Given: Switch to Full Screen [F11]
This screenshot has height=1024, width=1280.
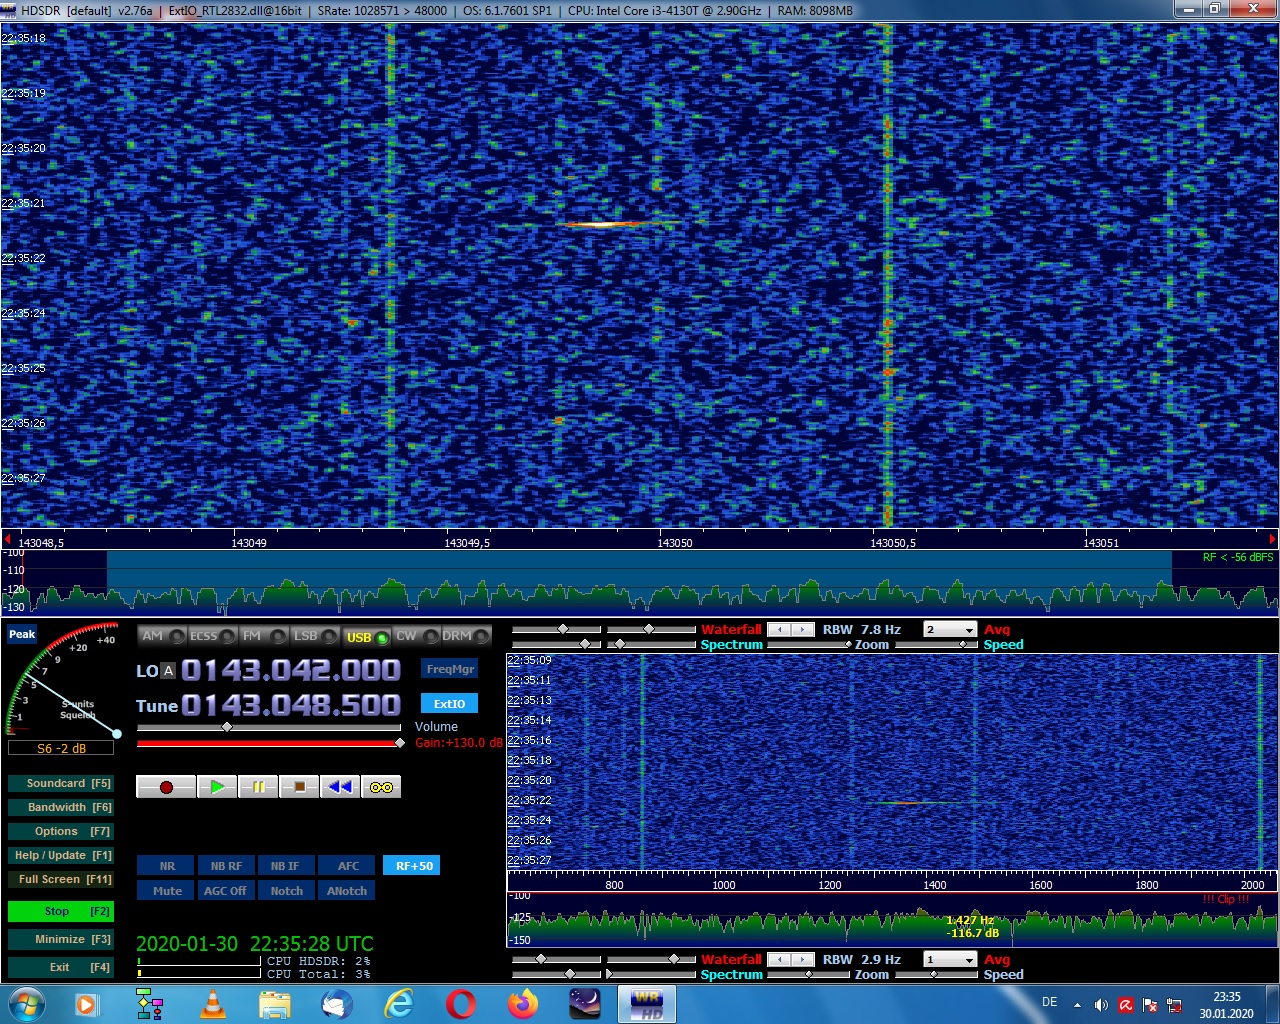Looking at the screenshot, I should click(x=61, y=879).
